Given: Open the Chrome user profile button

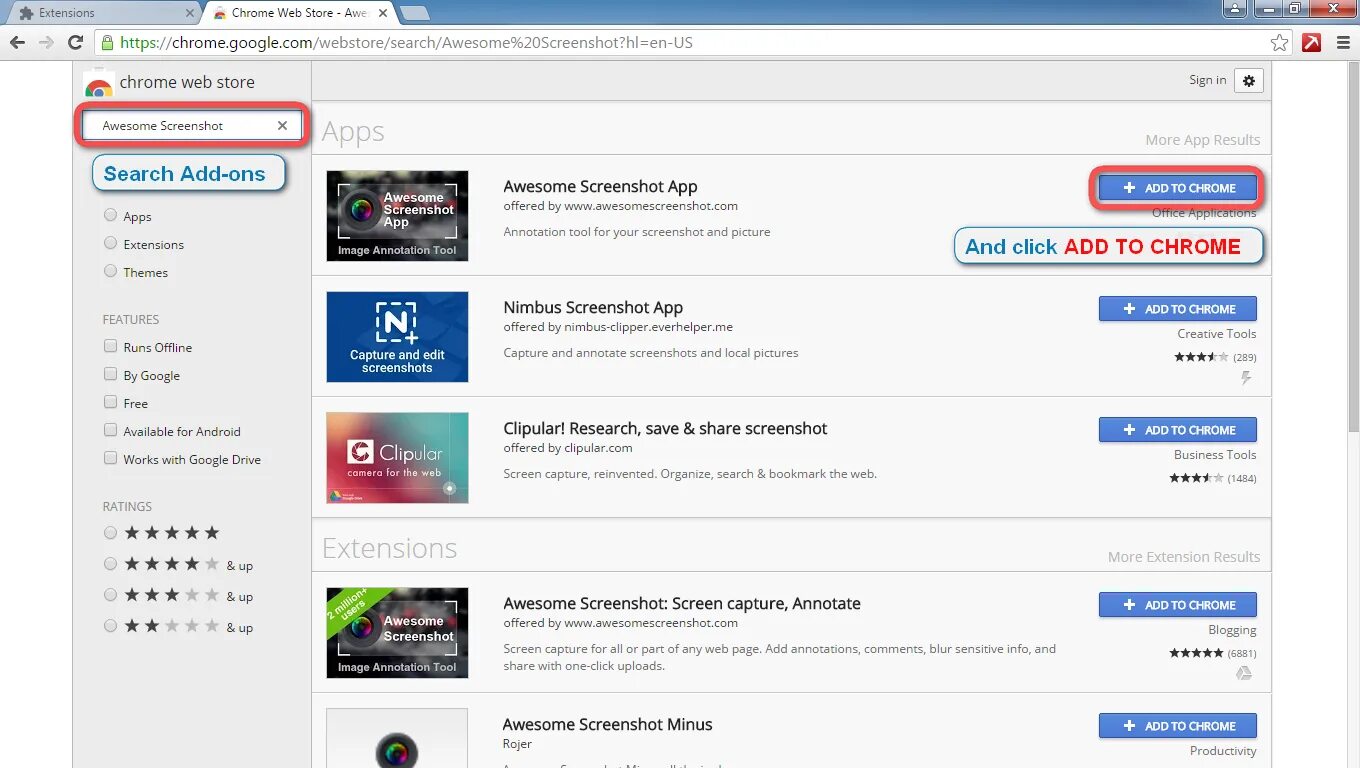Looking at the screenshot, I should tap(1236, 8).
